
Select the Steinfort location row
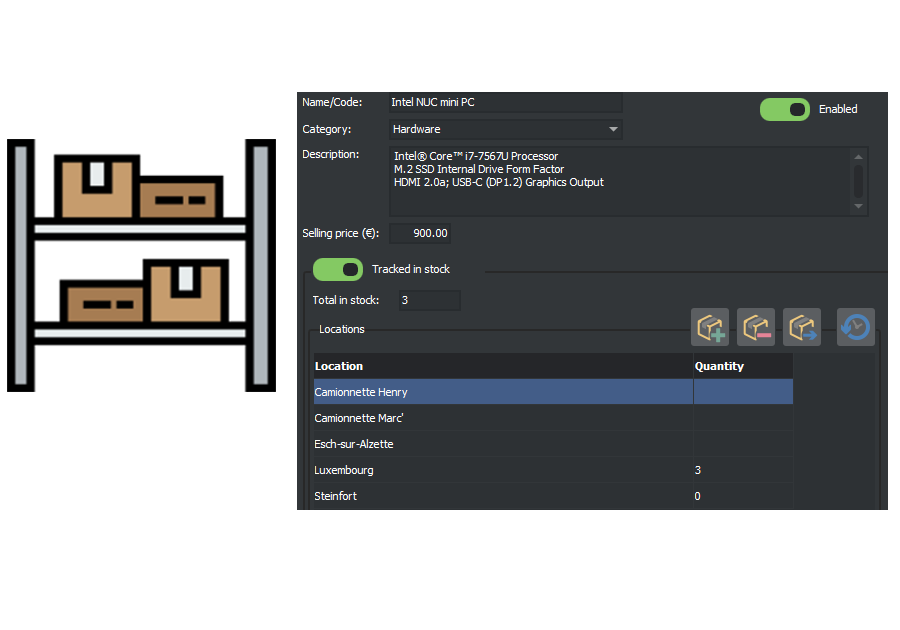553,496
